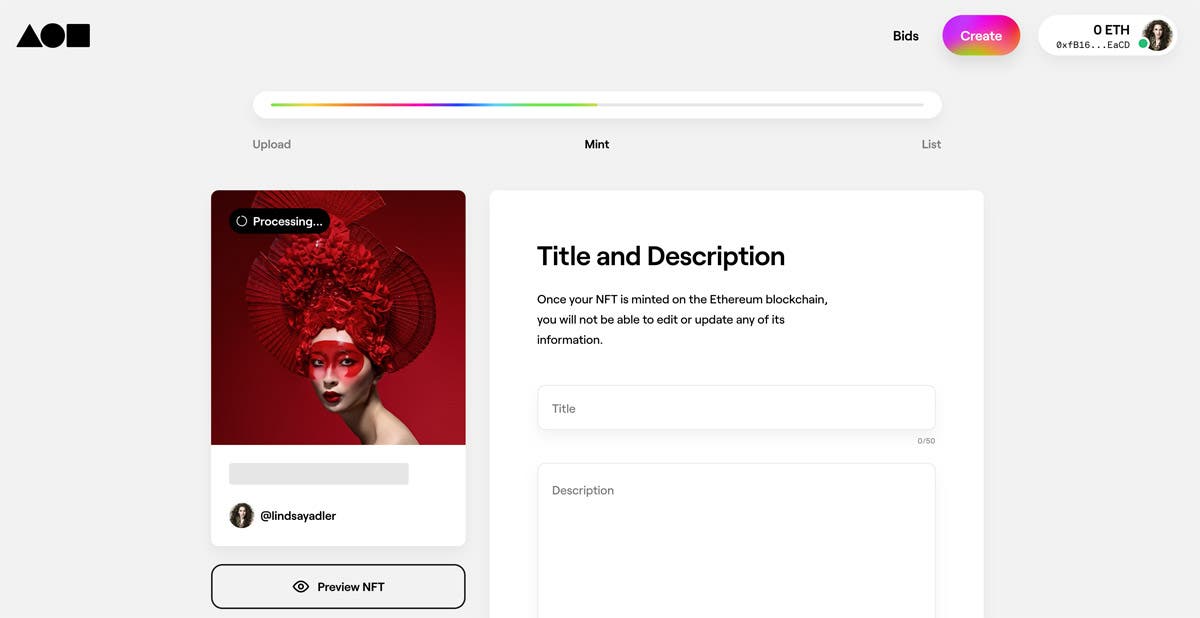Select the List step label

pyautogui.click(x=931, y=144)
